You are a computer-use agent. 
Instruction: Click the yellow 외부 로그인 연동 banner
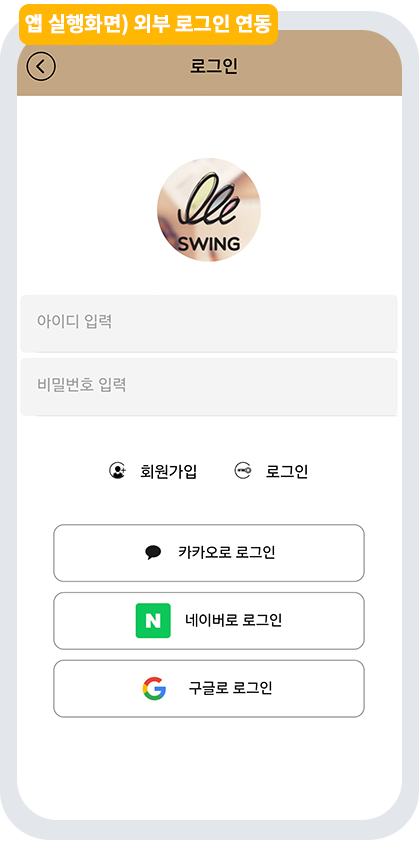[148, 24]
